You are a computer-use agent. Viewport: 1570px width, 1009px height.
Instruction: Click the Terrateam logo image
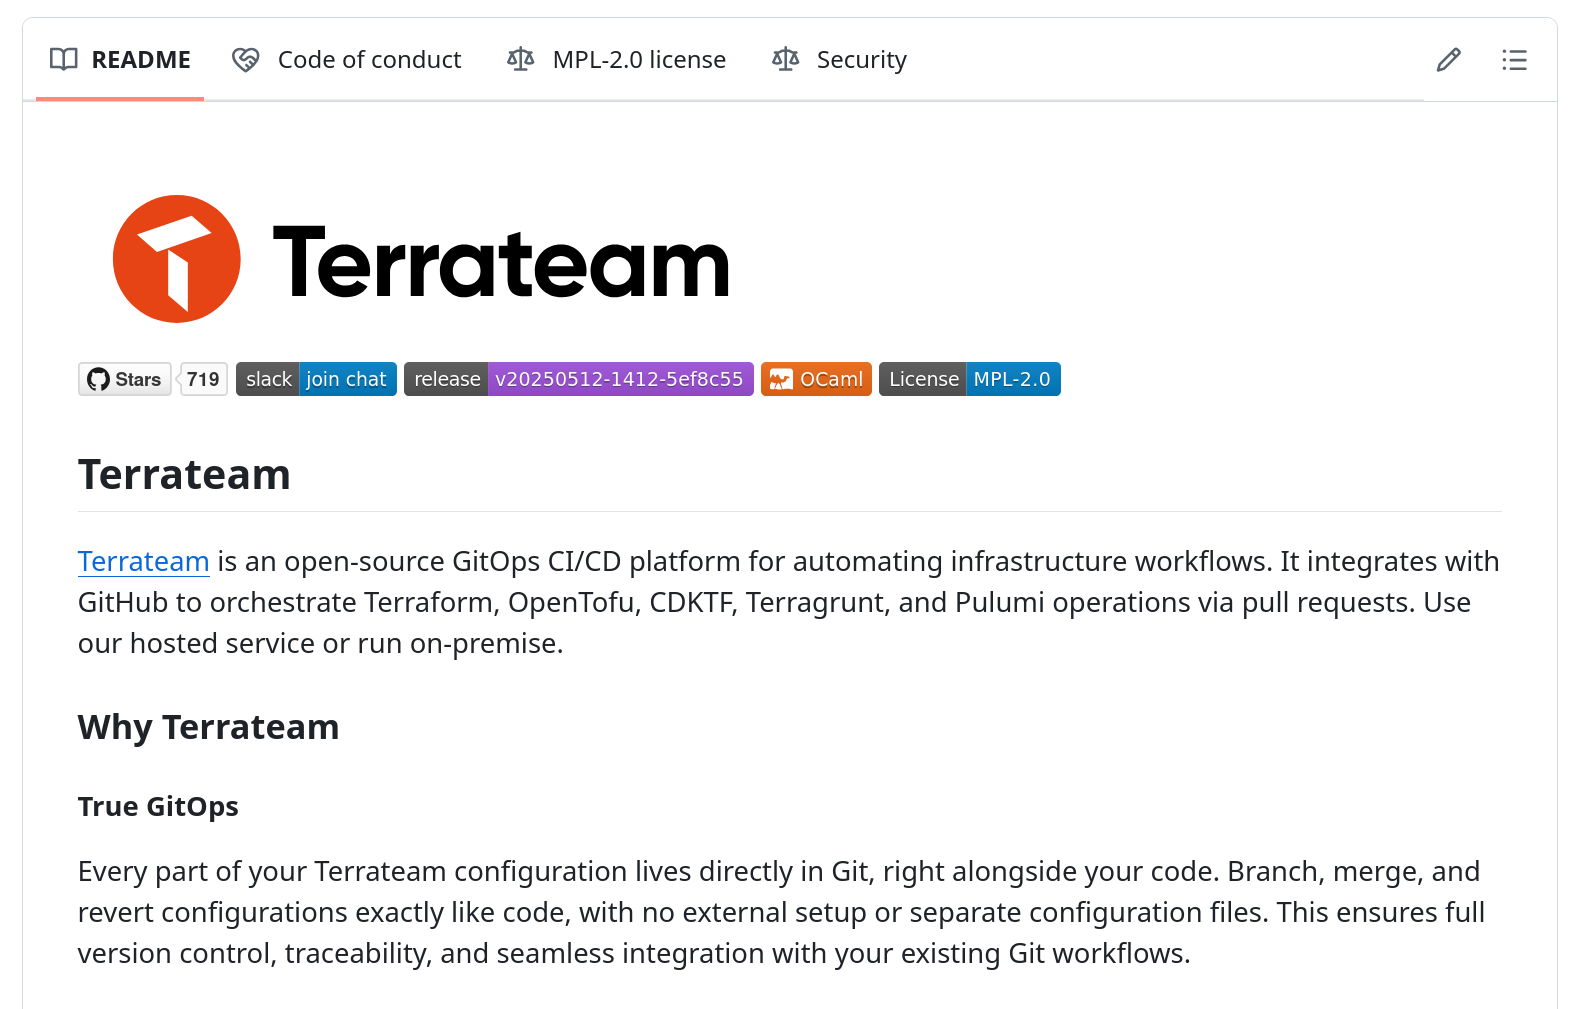pyautogui.click(x=420, y=259)
